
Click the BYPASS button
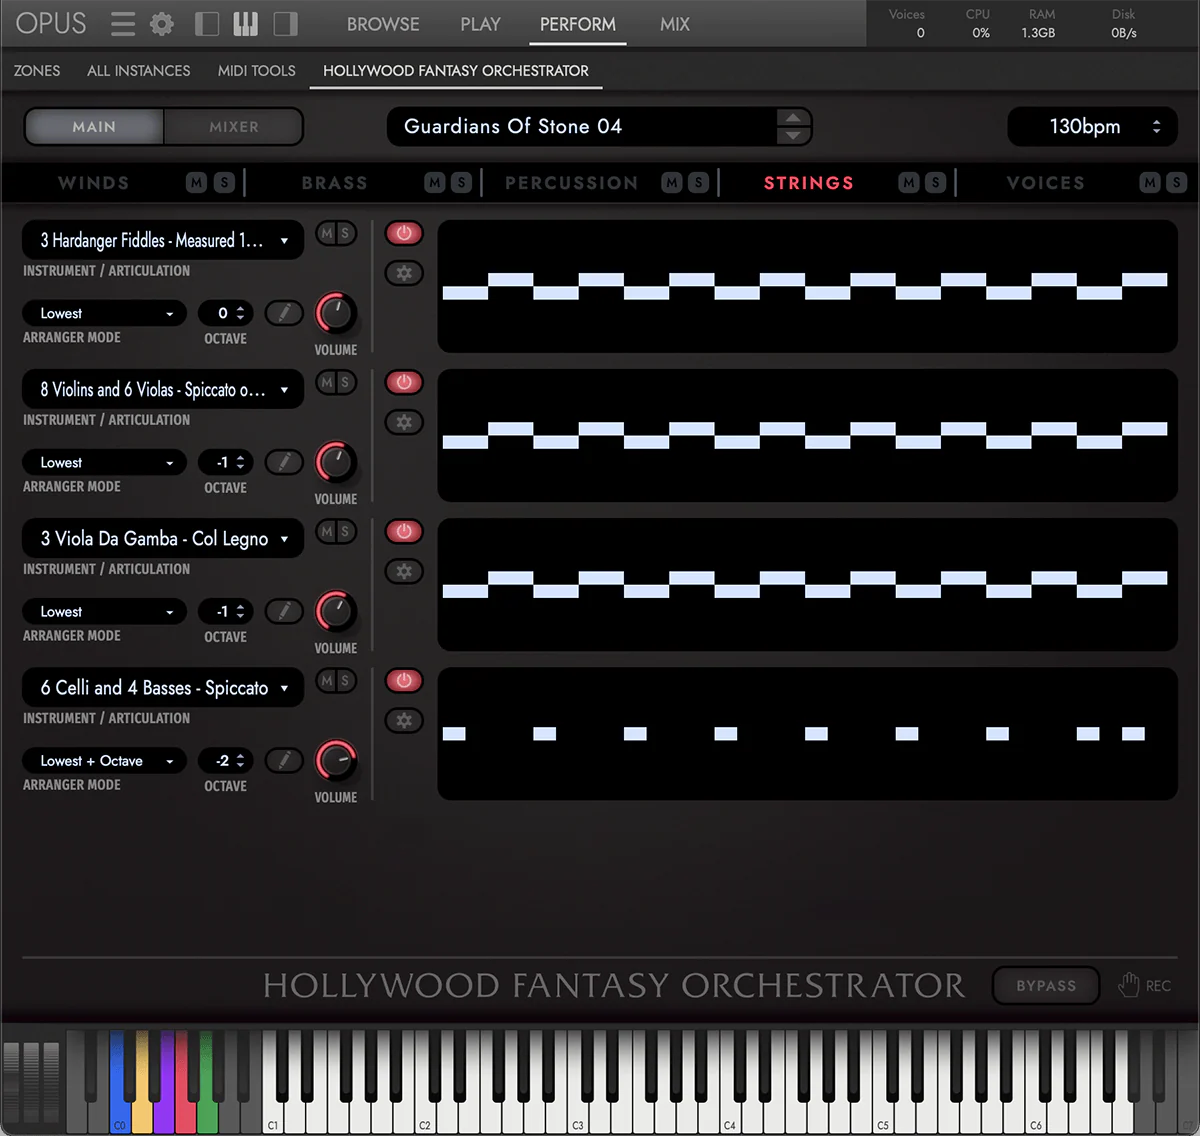[1046, 985]
